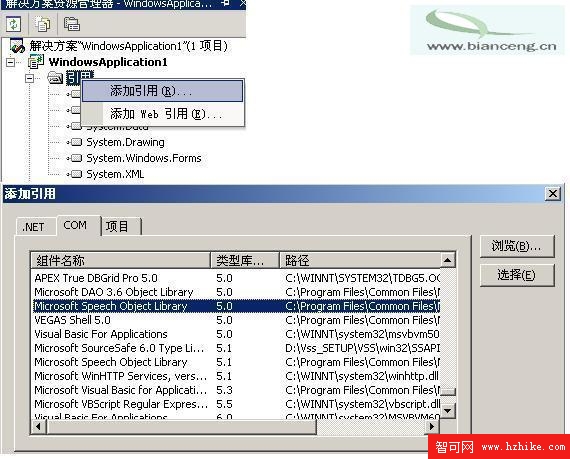Select Microsoft SourceSafe 6.0 Type Li... row
570x459 pixels.
click(236, 348)
